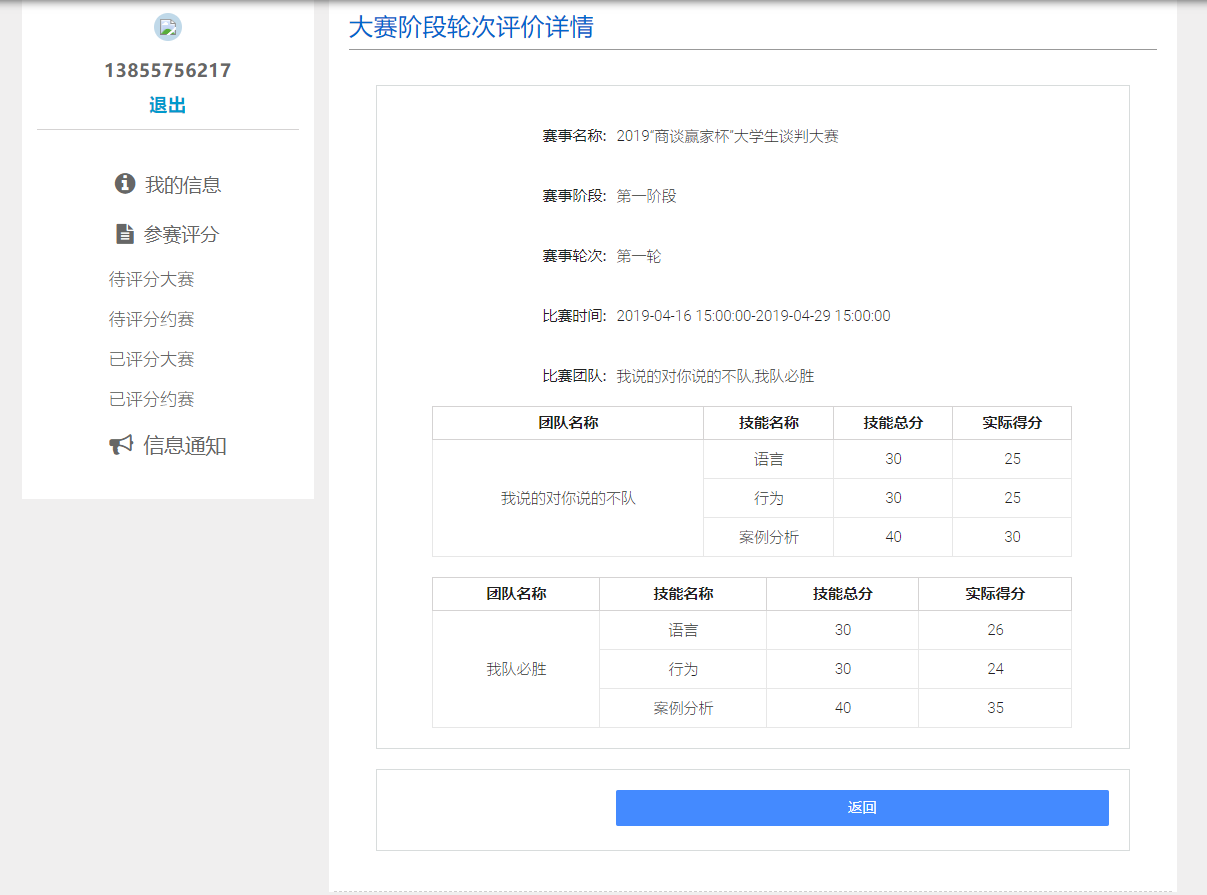
Task: Click the 语言 skill cell for 我说的对你说的不队
Action: [x=769, y=459]
